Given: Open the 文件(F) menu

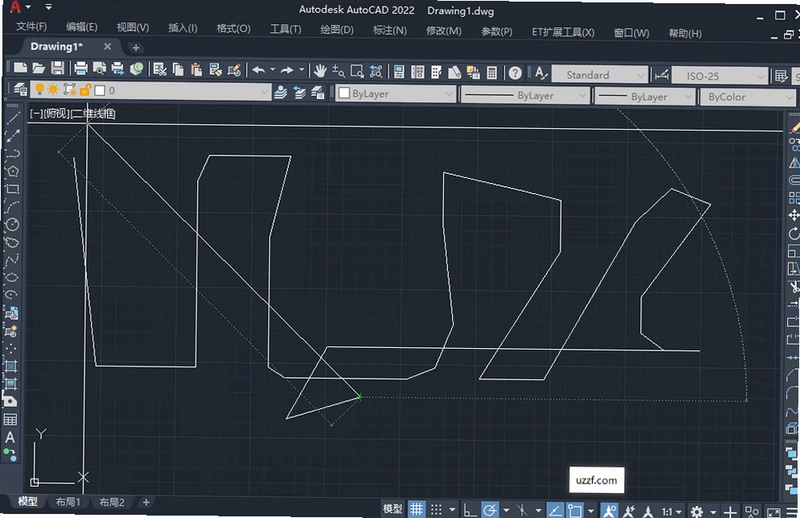Looking at the screenshot, I should 31,26.
